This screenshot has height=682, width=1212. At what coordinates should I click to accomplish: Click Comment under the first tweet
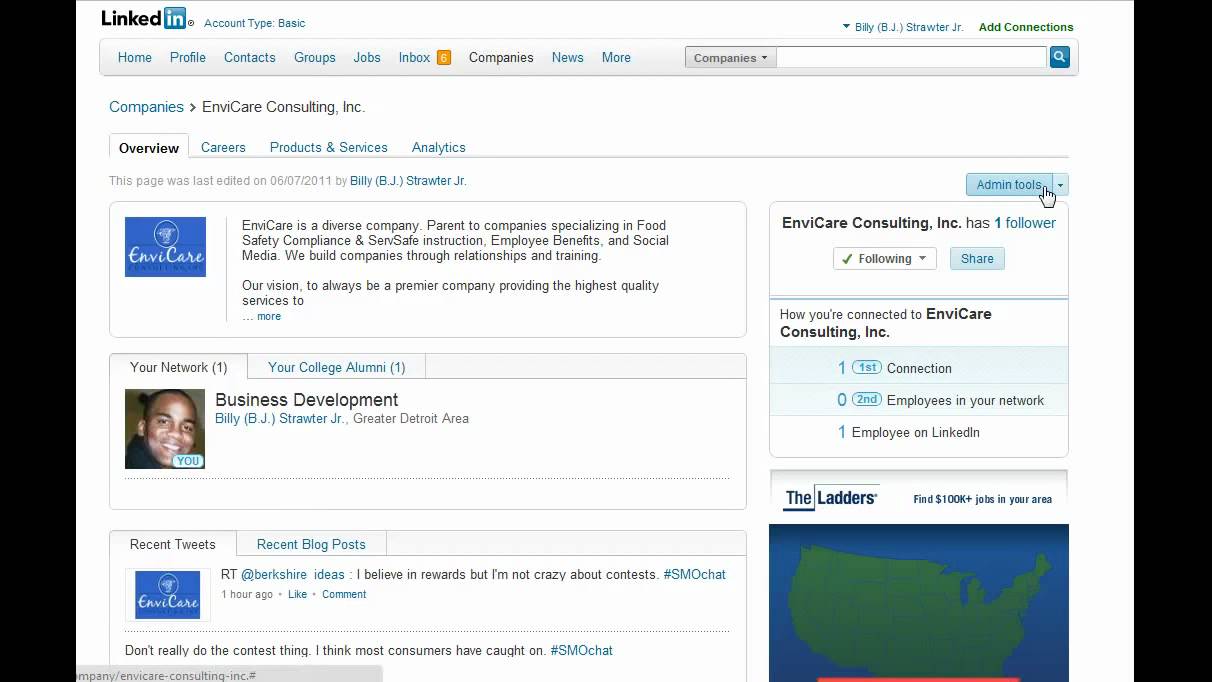tap(344, 594)
